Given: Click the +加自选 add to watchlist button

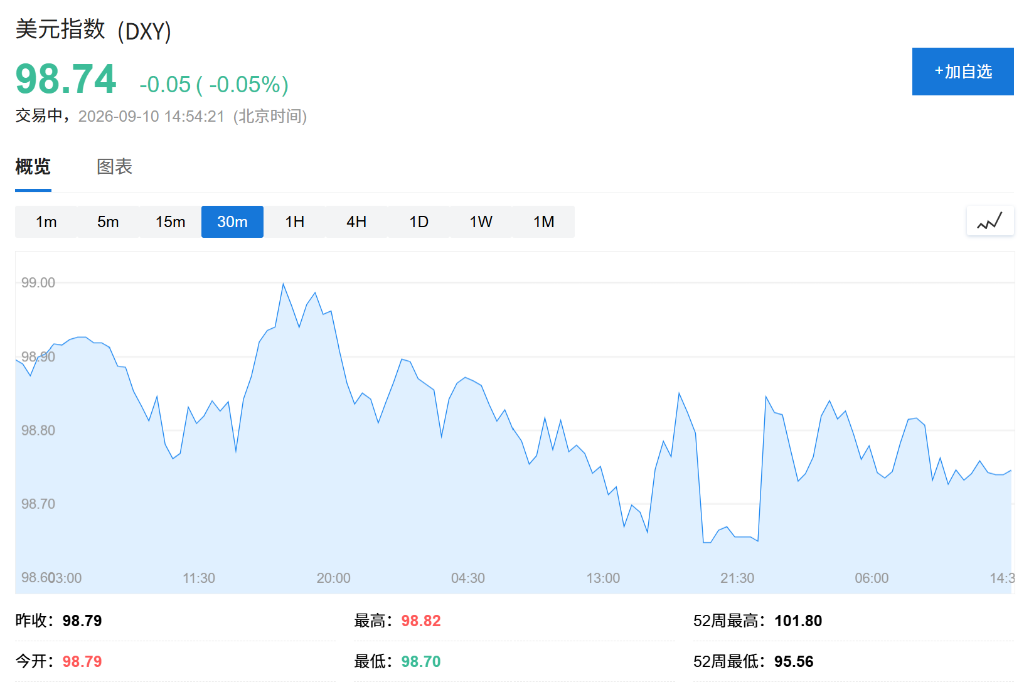Looking at the screenshot, I should coord(963,71).
